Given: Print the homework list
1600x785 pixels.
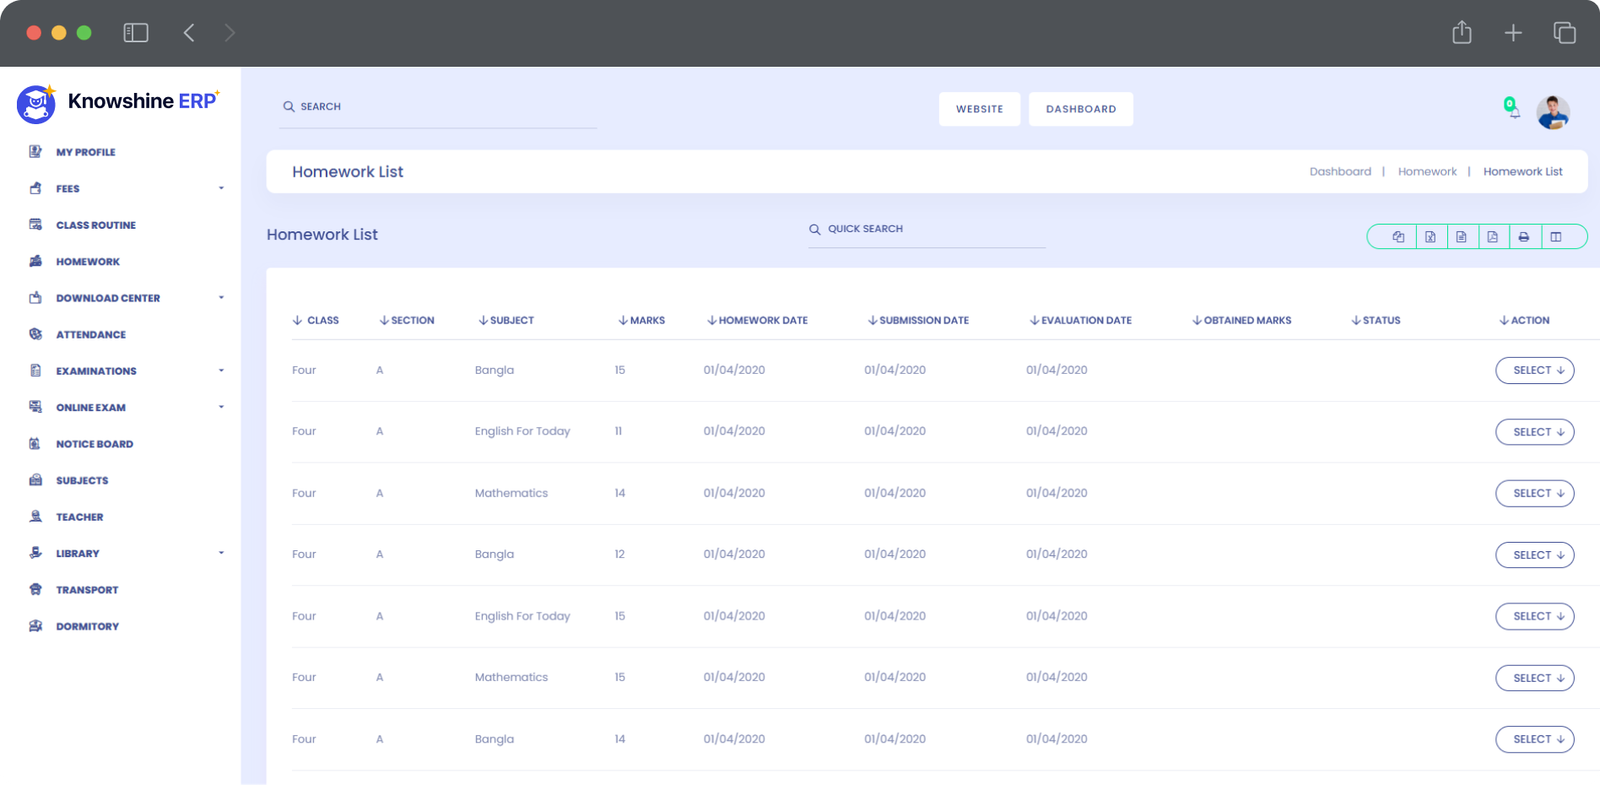Looking at the screenshot, I should point(1523,237).
